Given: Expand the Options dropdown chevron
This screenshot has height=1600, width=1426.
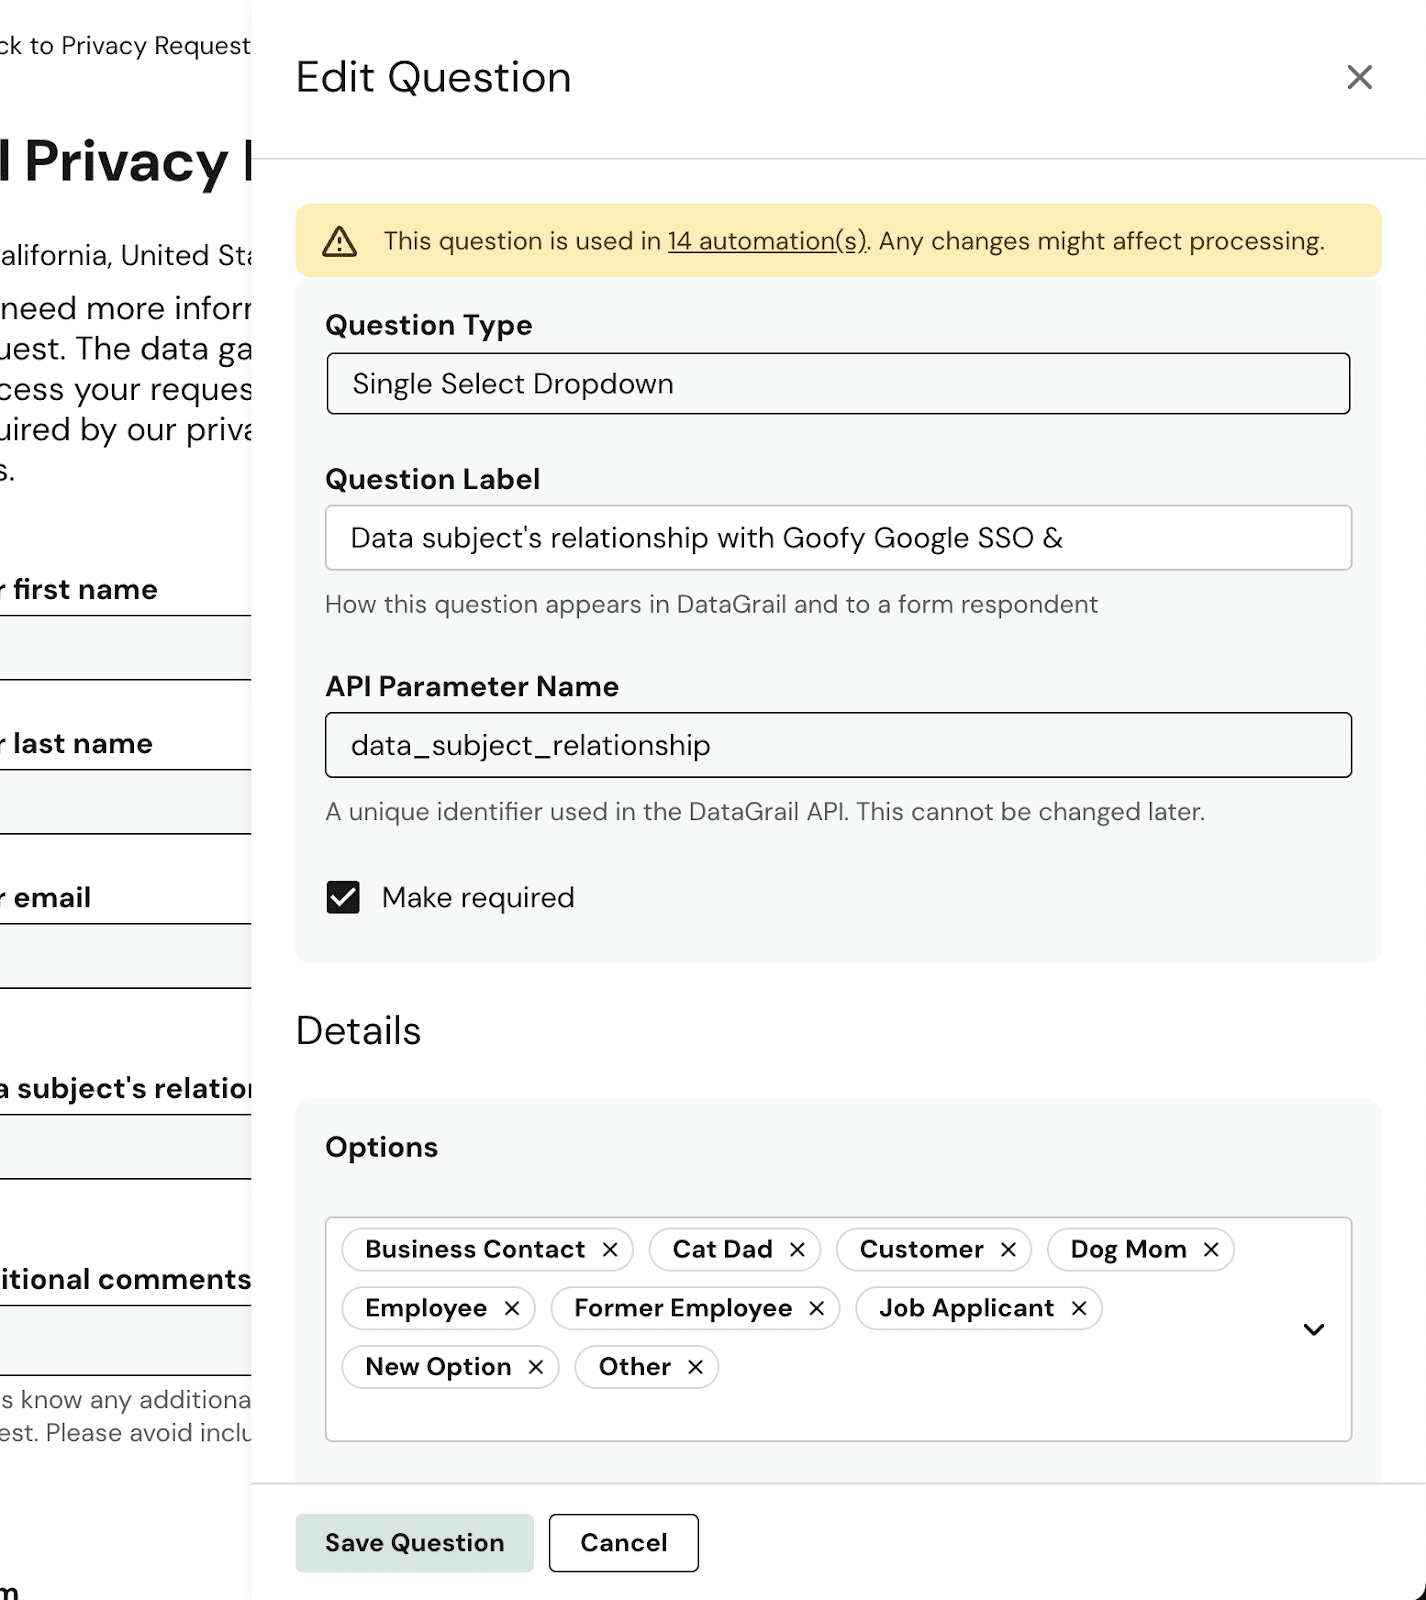Looking at the screenshot, I should point(1313,1329).
